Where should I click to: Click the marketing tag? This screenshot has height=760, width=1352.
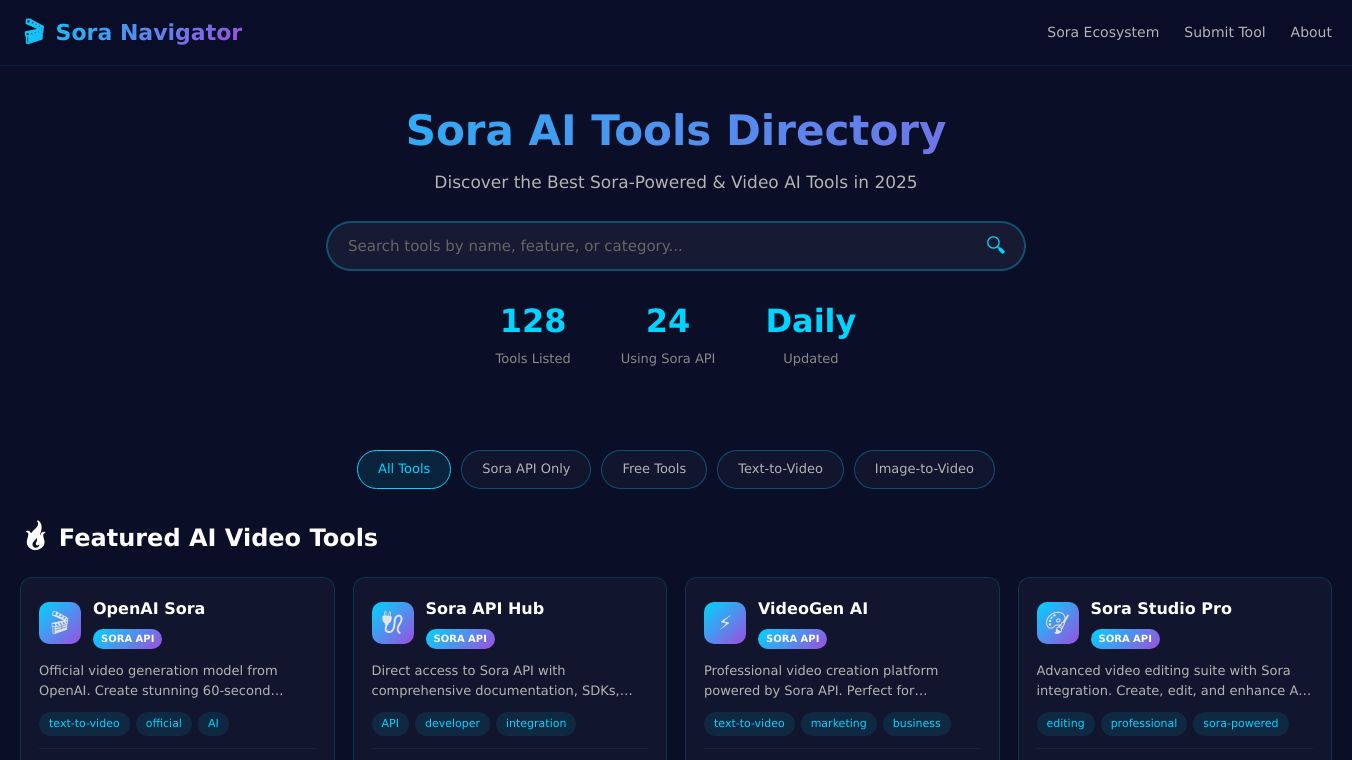pyautogui.click(x=839, y=724)
